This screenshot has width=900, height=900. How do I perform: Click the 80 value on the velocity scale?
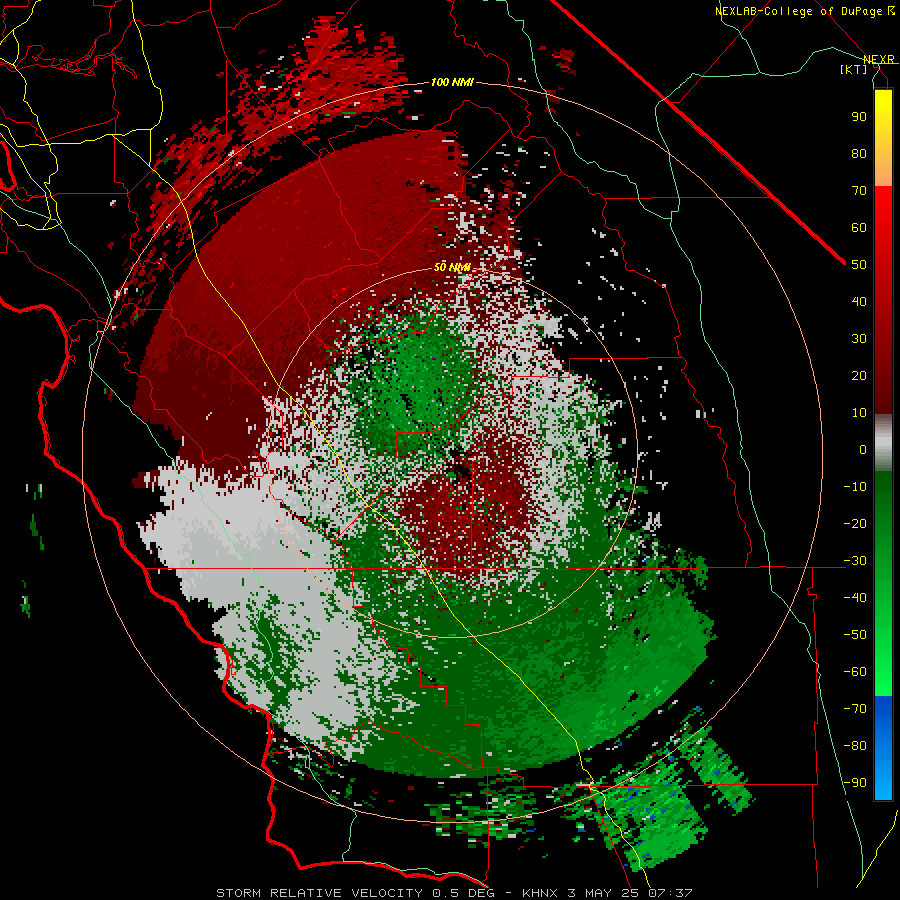click(x=859, y=153)
